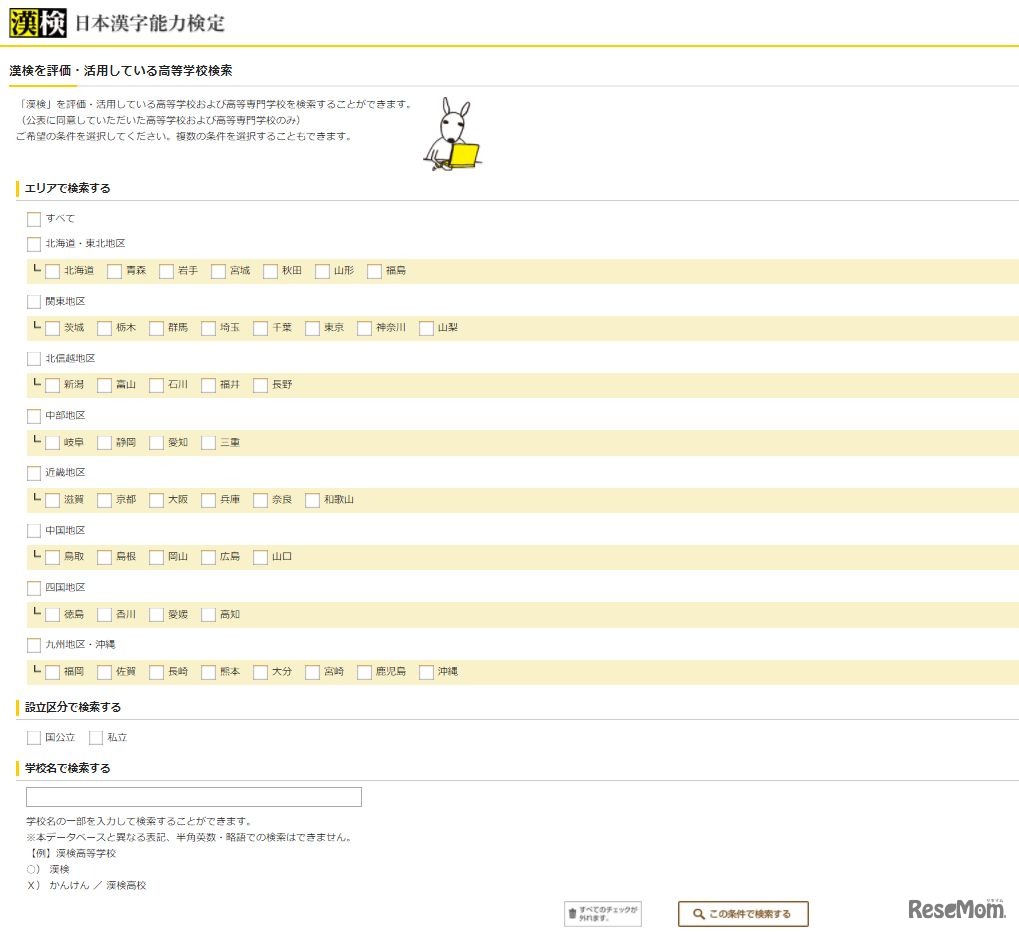Select the 新潟 checkbox

point(53,385)
